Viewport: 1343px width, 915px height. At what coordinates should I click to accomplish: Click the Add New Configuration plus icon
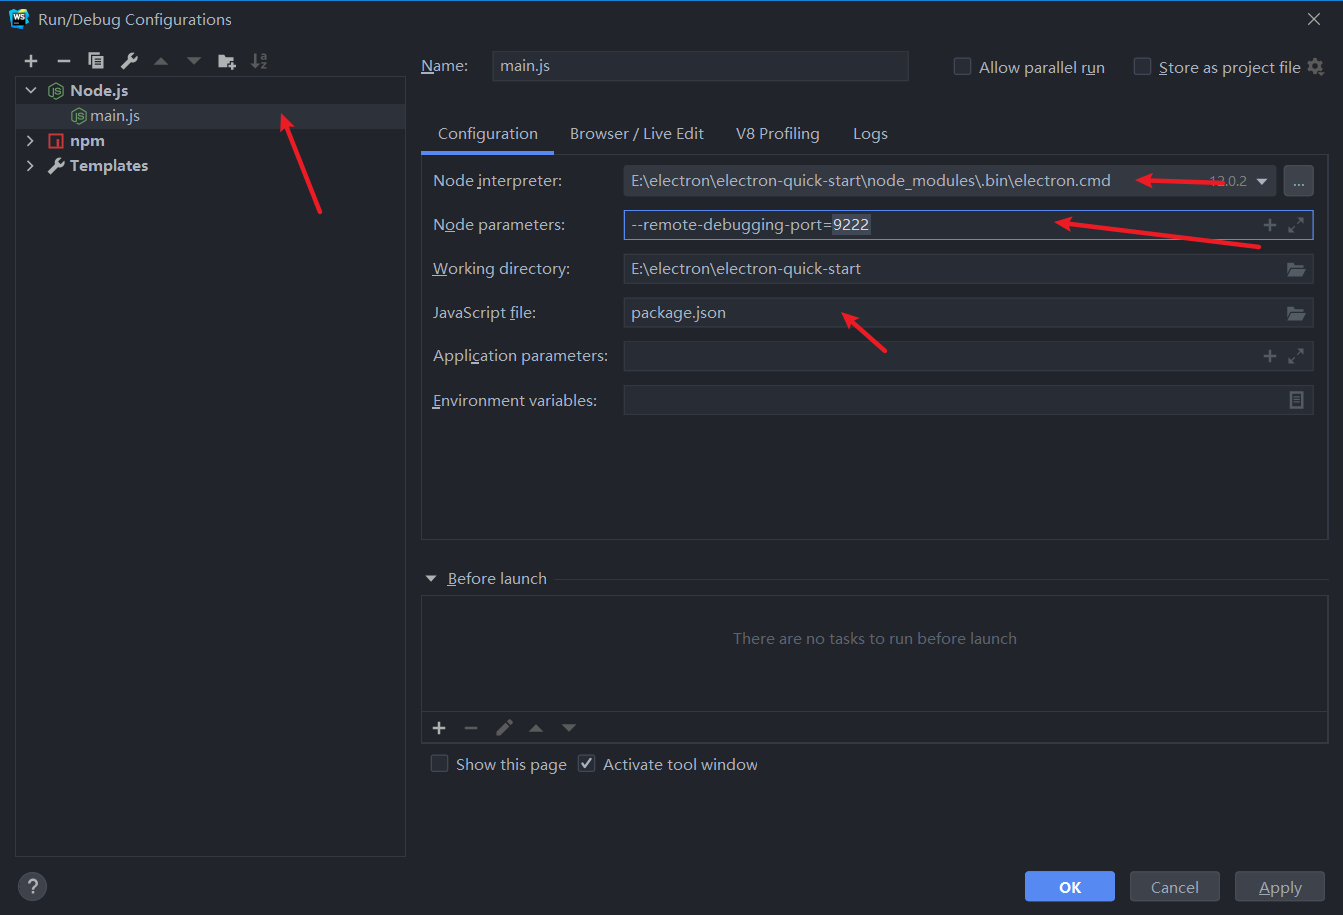point(31,61)
